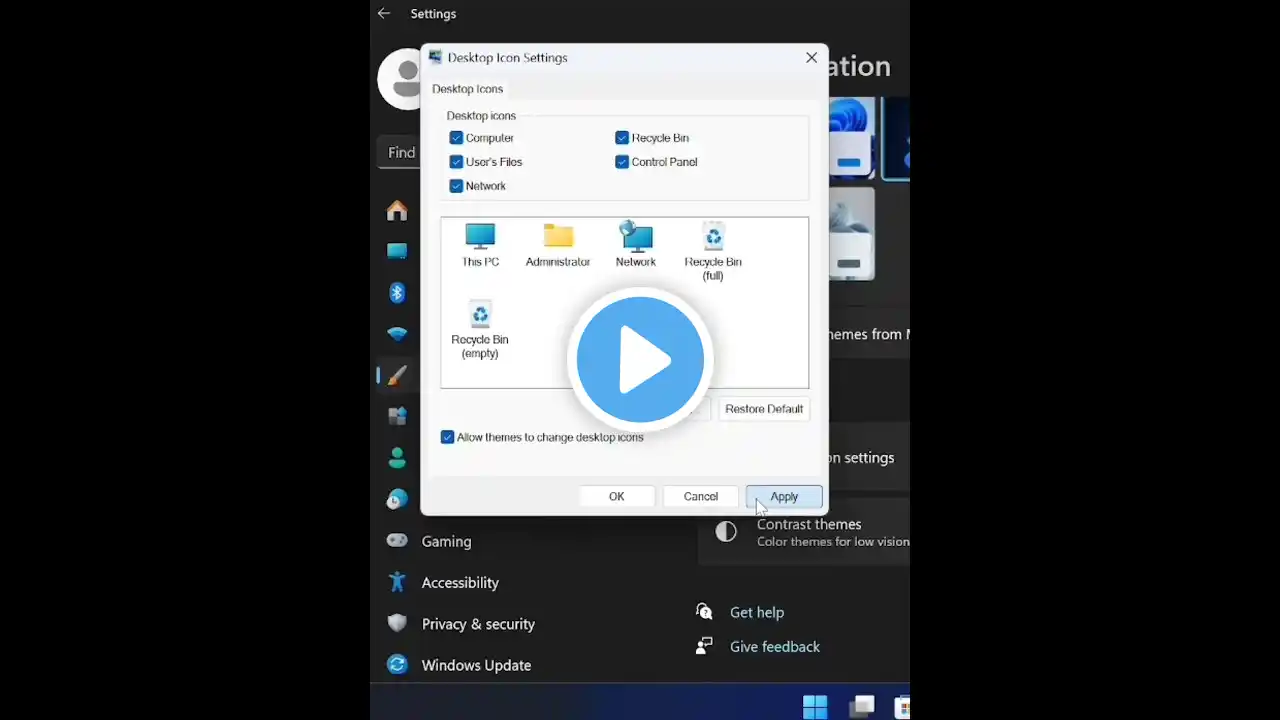Click the Restore Default button

(x=764, y=409)
